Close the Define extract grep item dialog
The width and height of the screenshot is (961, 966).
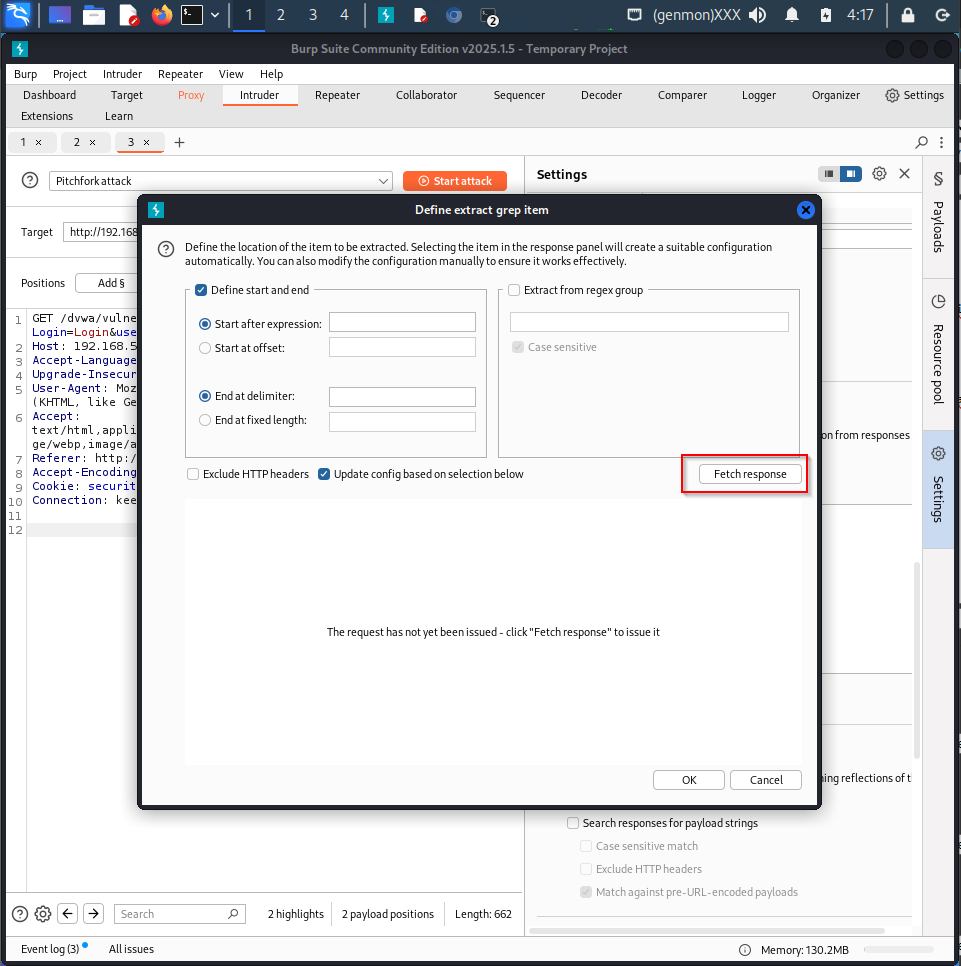(805, 210)
